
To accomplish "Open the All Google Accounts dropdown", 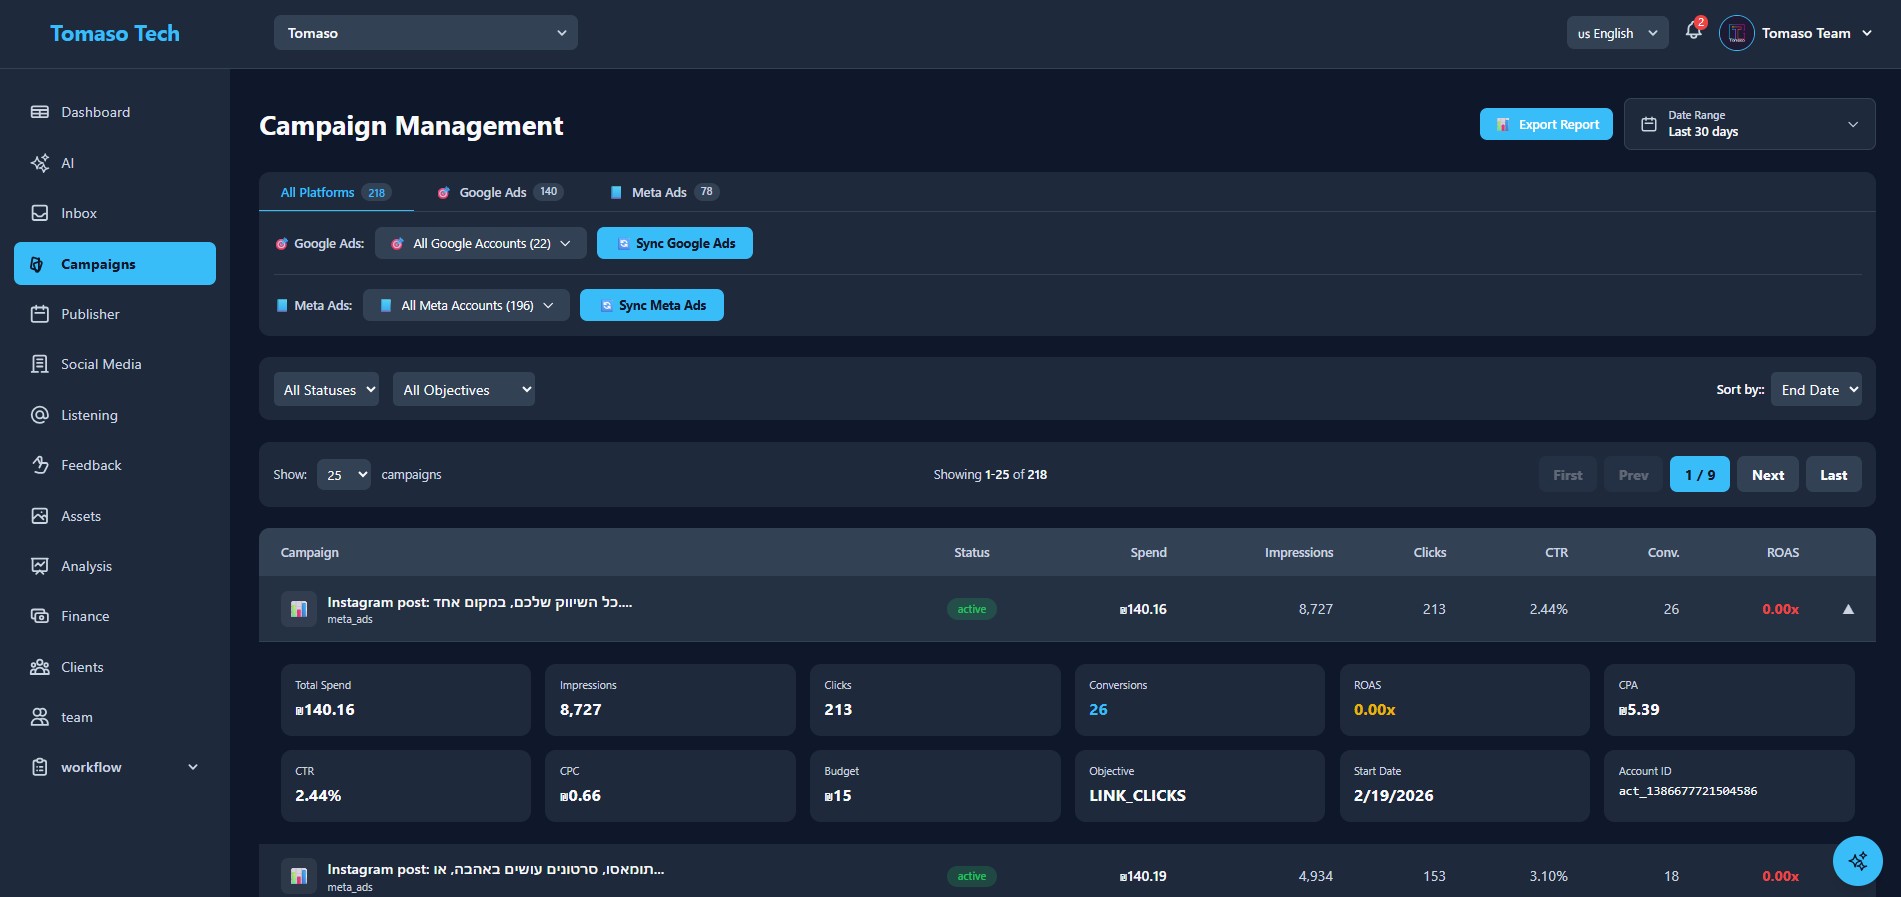I will tap(480, 243).
